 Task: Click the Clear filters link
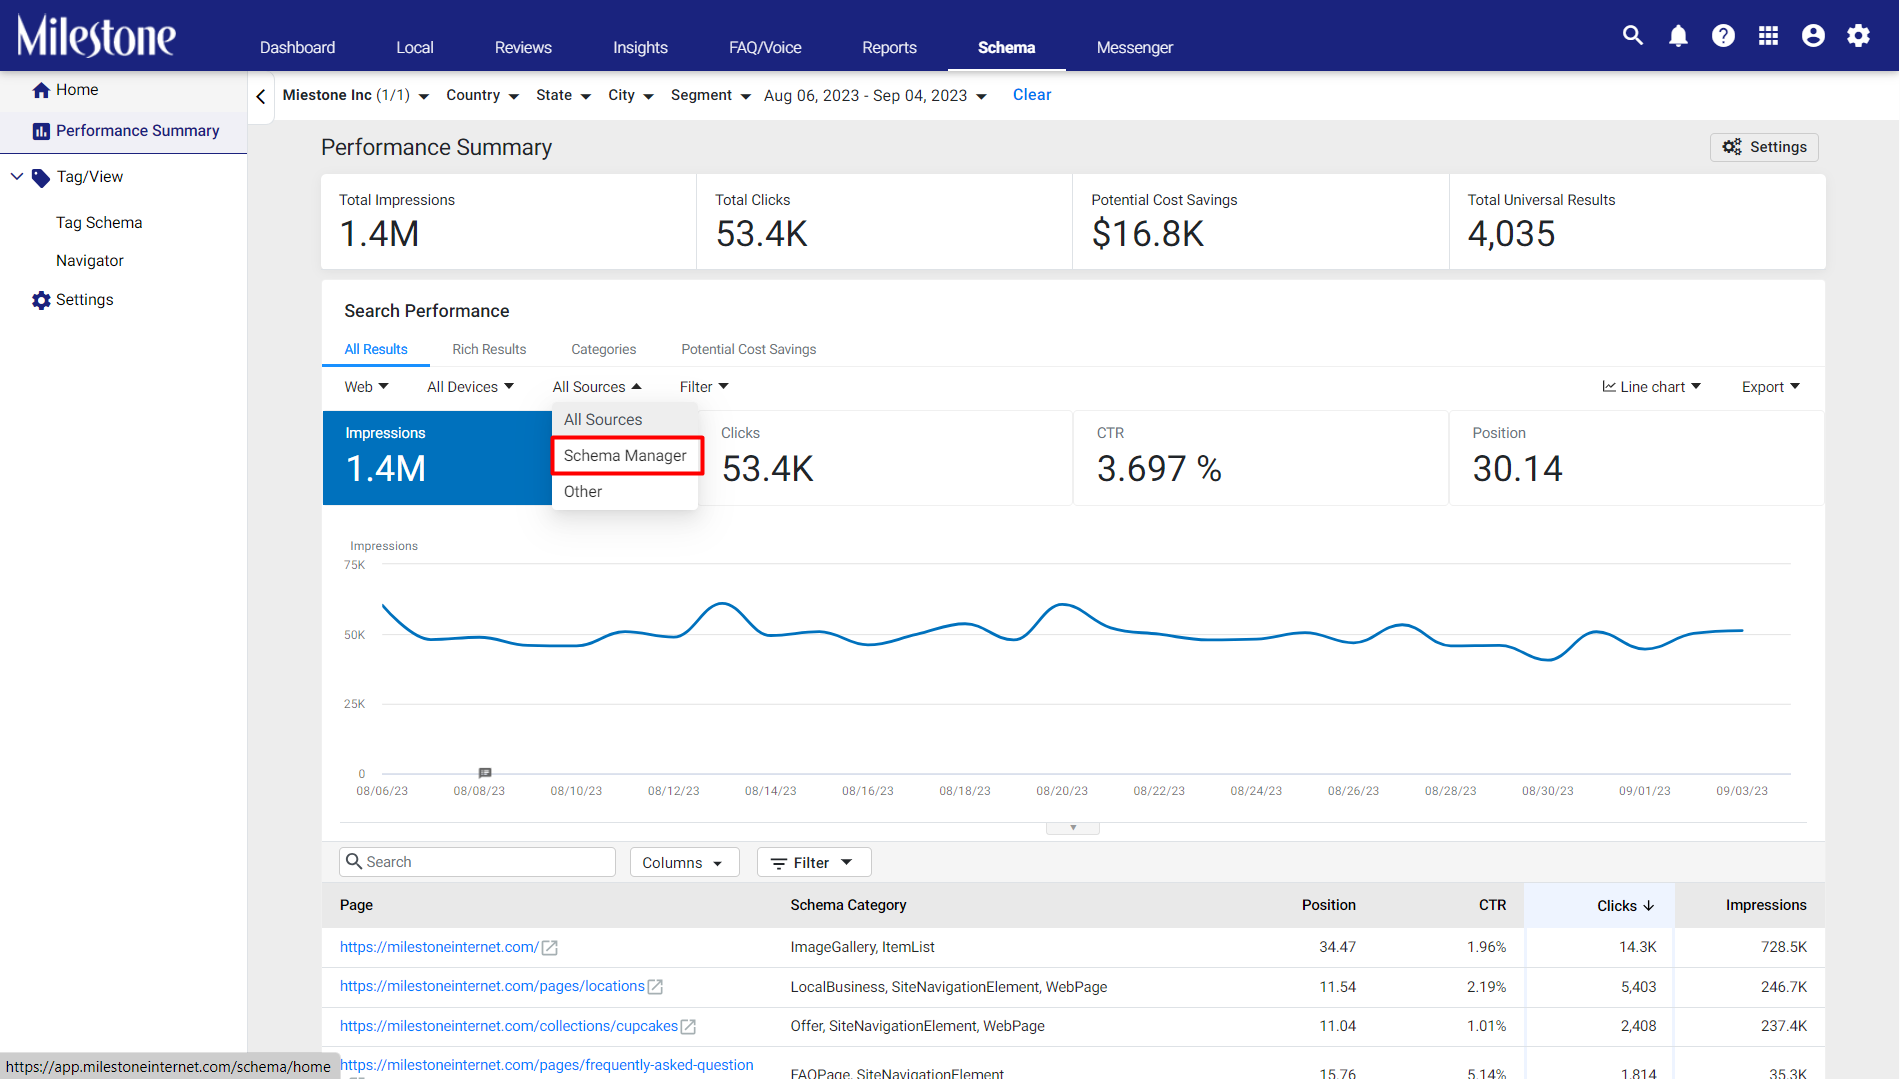[x=1032, y=95]
